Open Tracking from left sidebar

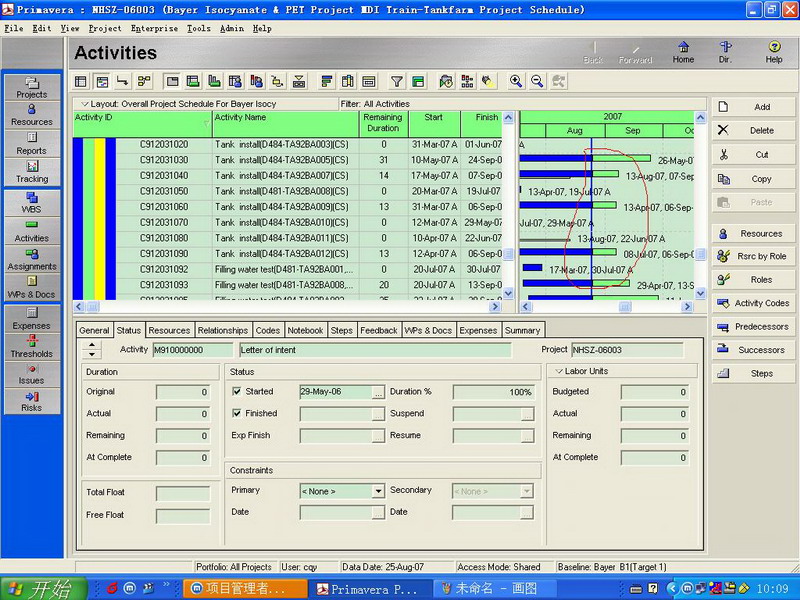[x=32, y=172]
